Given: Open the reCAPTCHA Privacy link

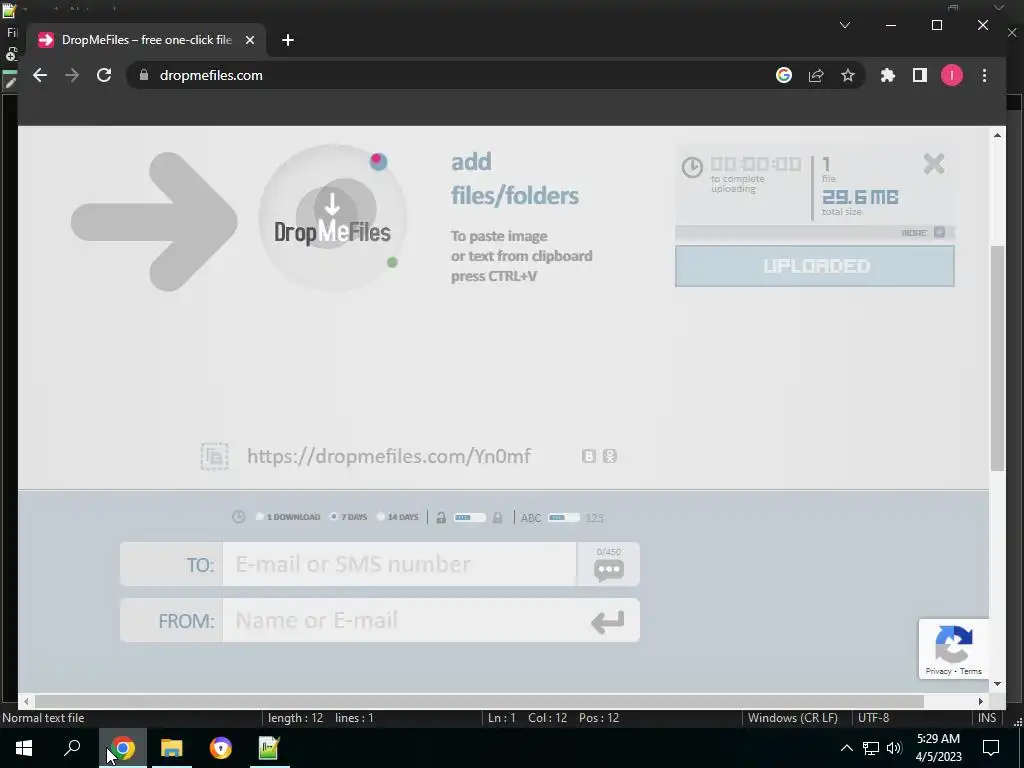Looking at the screenshot, I should pyautogui.click(x=938, y=671).
